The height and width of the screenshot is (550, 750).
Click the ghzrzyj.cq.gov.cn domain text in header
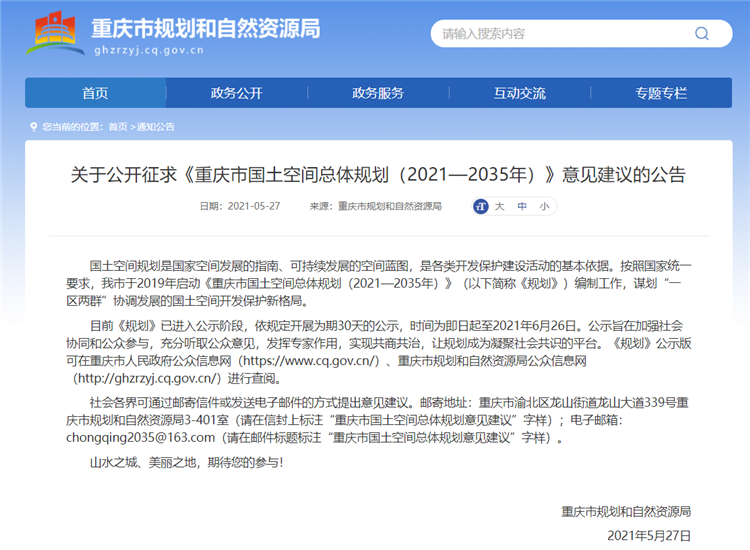point(149,50)
